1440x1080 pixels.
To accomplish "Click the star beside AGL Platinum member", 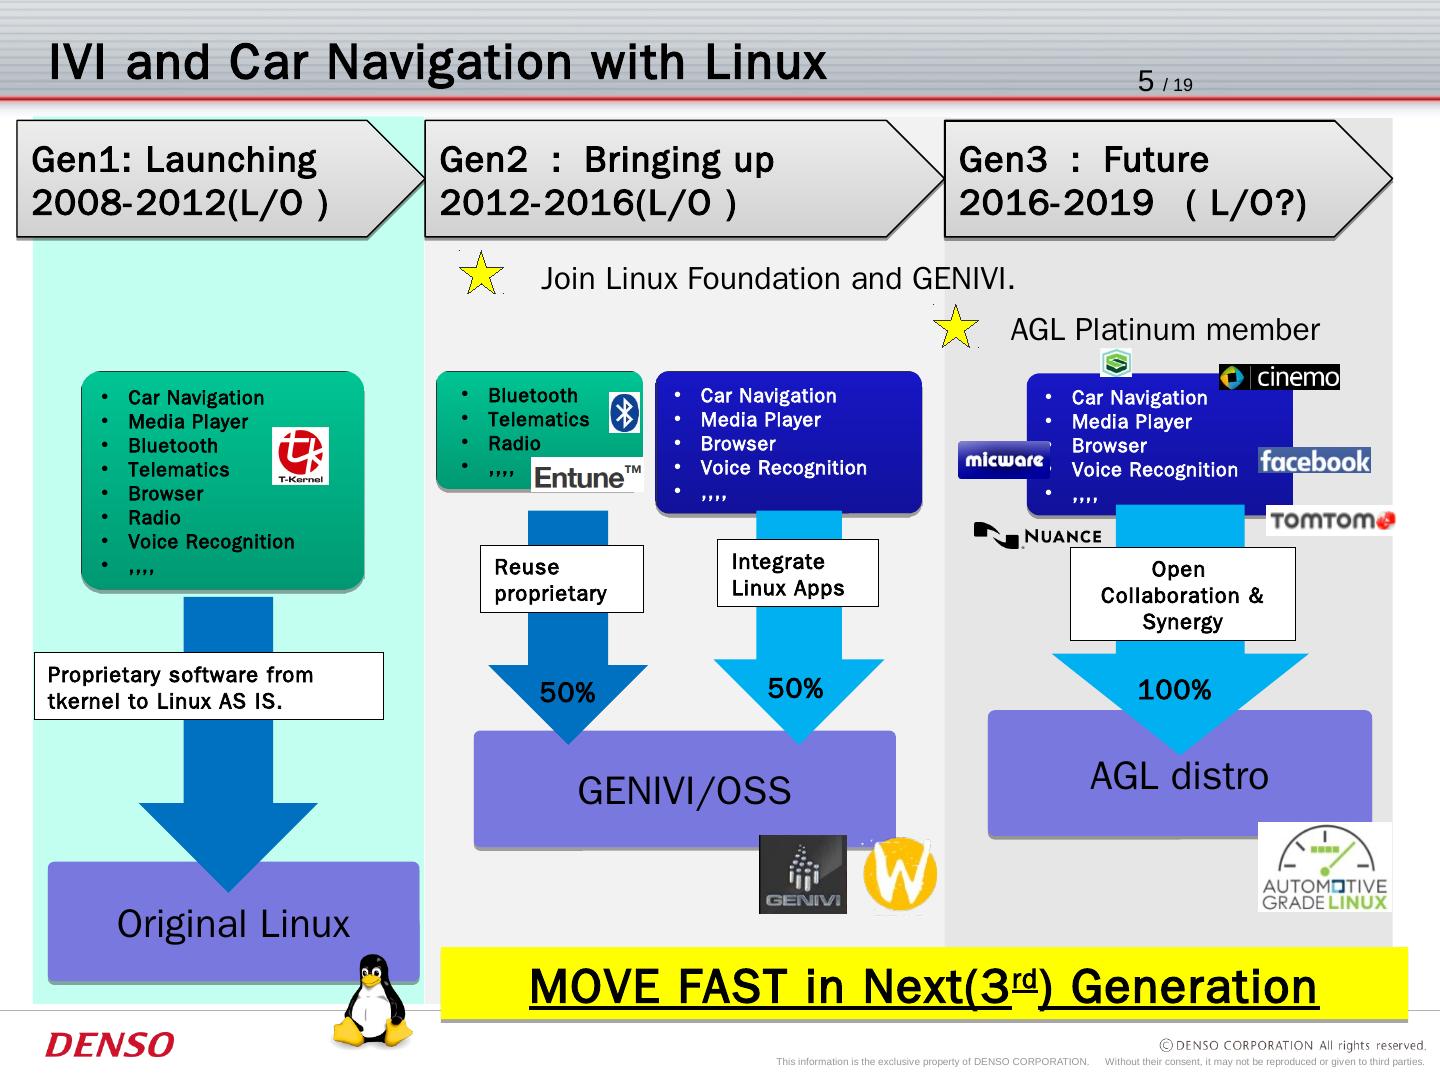I will [x=956, y=327].
